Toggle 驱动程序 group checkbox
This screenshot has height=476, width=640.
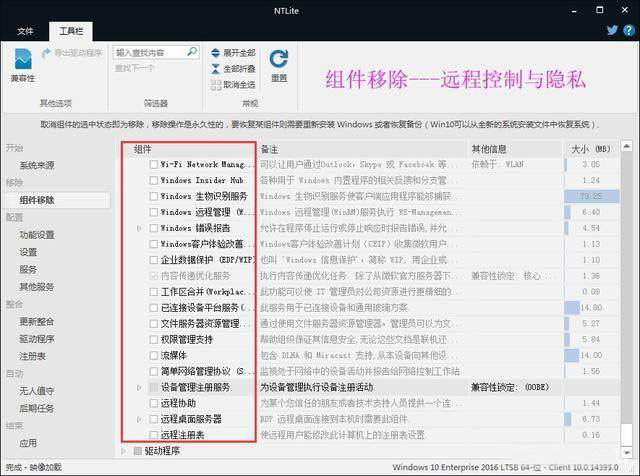[x=138, y=451]
